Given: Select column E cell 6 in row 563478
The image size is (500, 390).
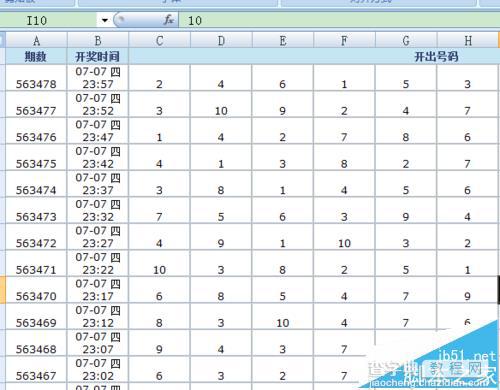Looking at the screenshot, I should pos(283,78).
